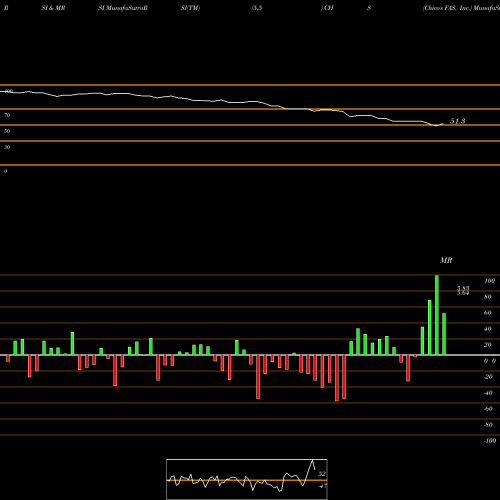Click the 30 label on the RSI axis
This screenshot has height=500, width=500.
(7, 147)
